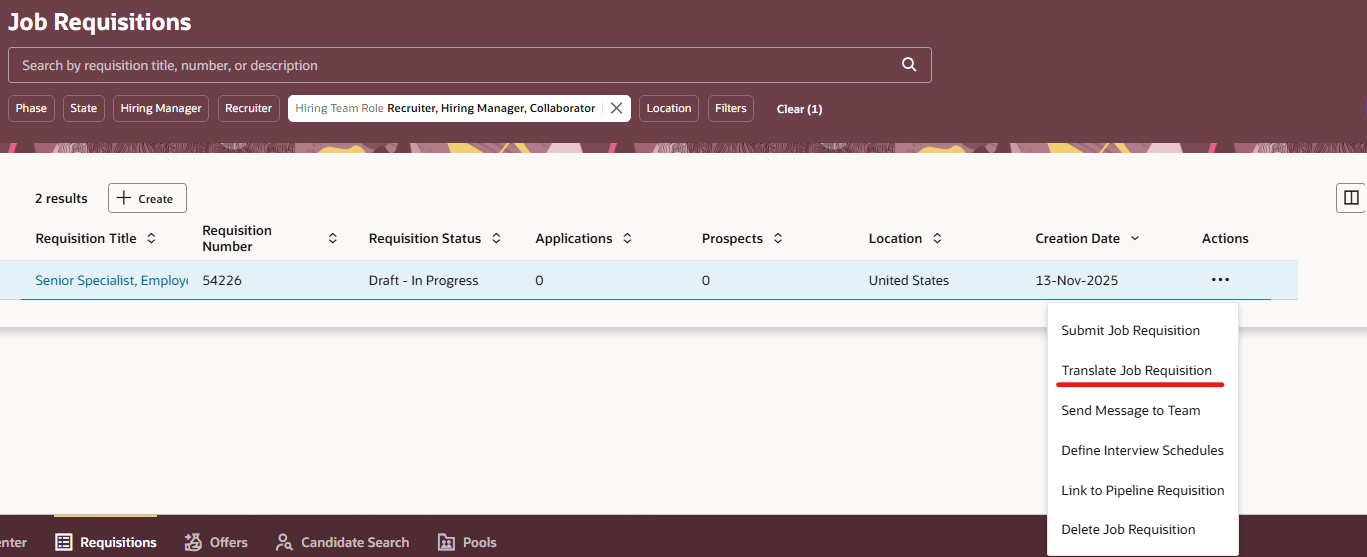Click the search magnifier icon
Screen dimensions: 1367x557
[x=909, y=65]
